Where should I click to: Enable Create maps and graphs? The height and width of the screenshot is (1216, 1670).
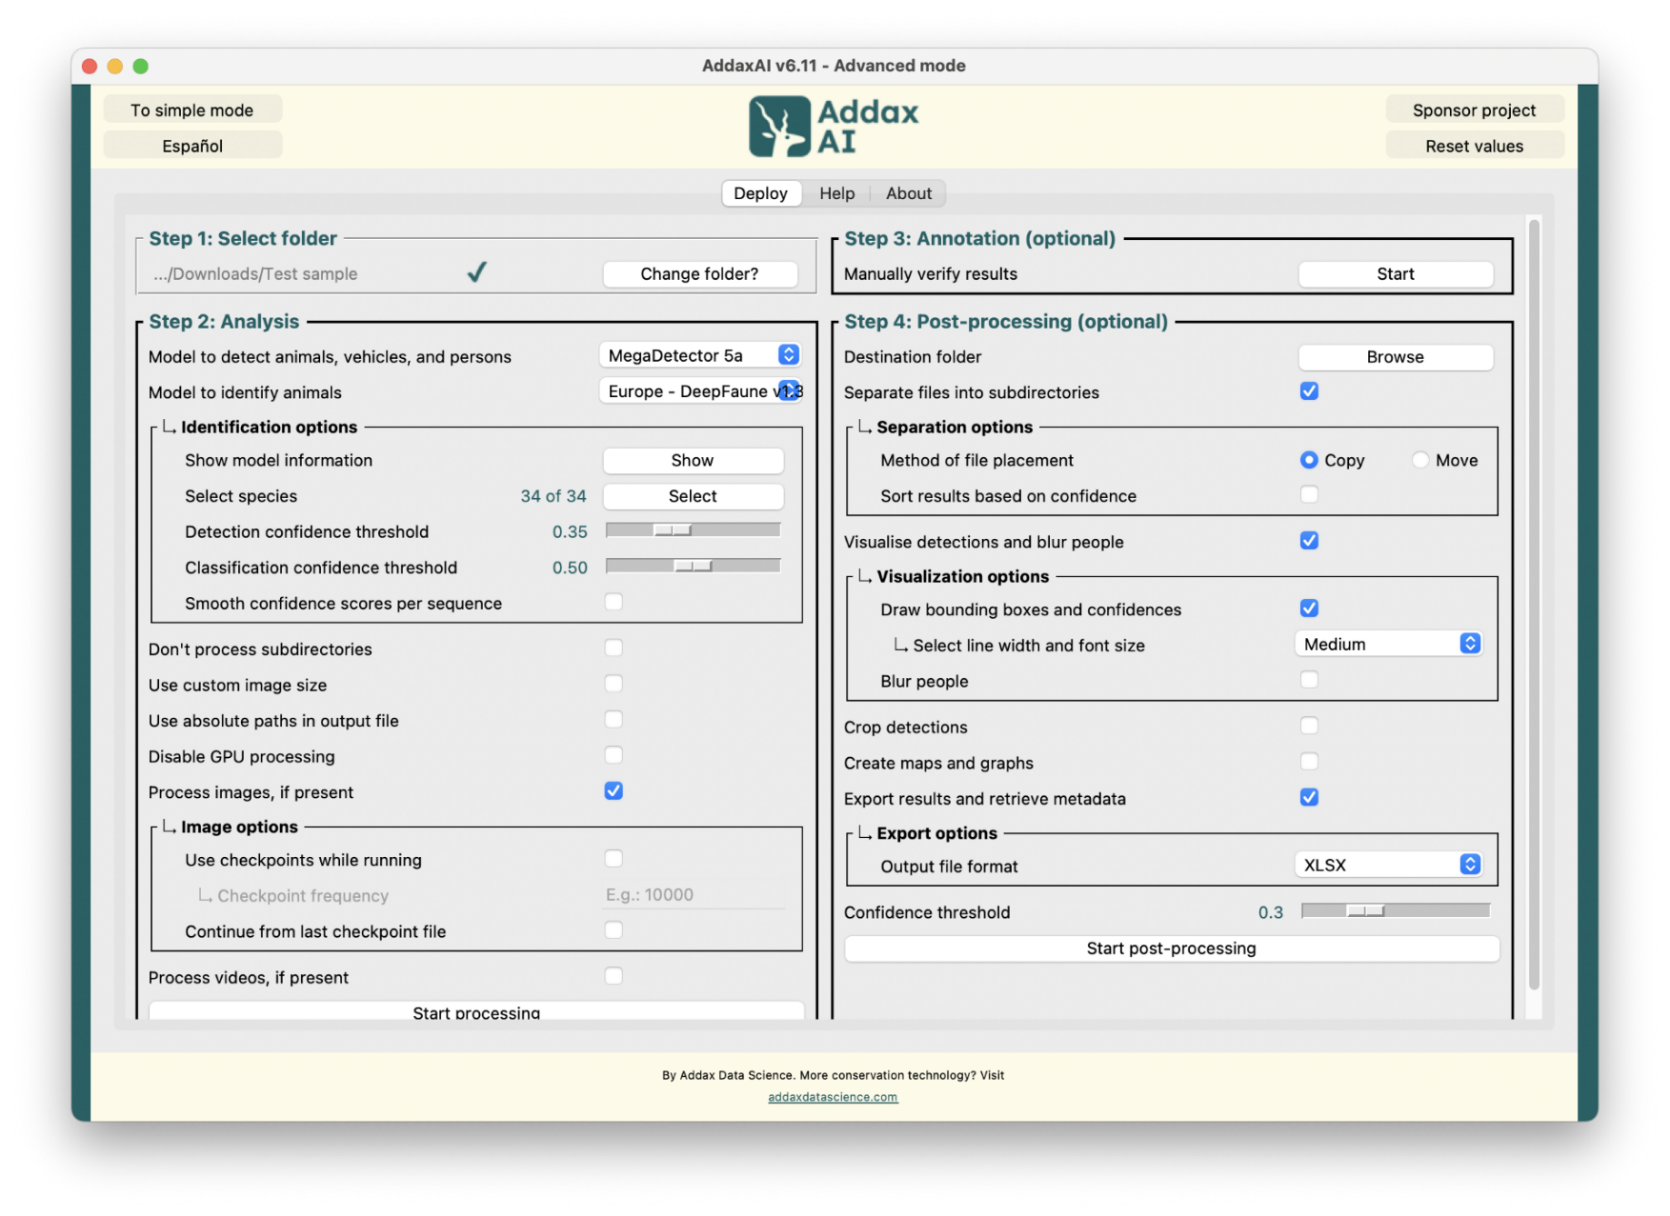[1308, 762]
